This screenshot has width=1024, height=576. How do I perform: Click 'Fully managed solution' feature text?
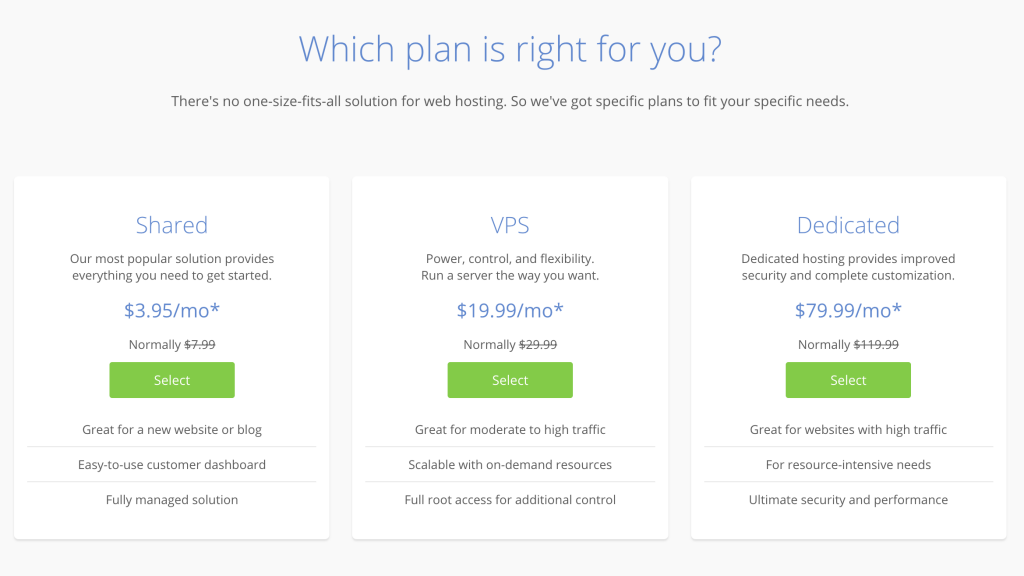coord(172,500)
